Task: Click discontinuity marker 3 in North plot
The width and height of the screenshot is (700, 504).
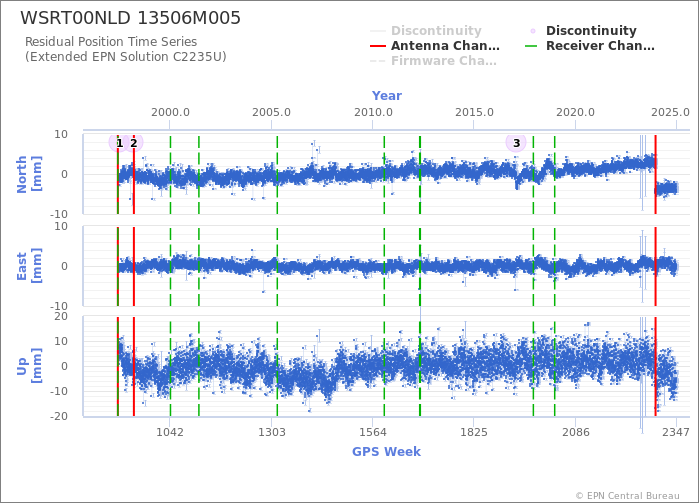Action: pyautogui.click(x=516, y=143)
